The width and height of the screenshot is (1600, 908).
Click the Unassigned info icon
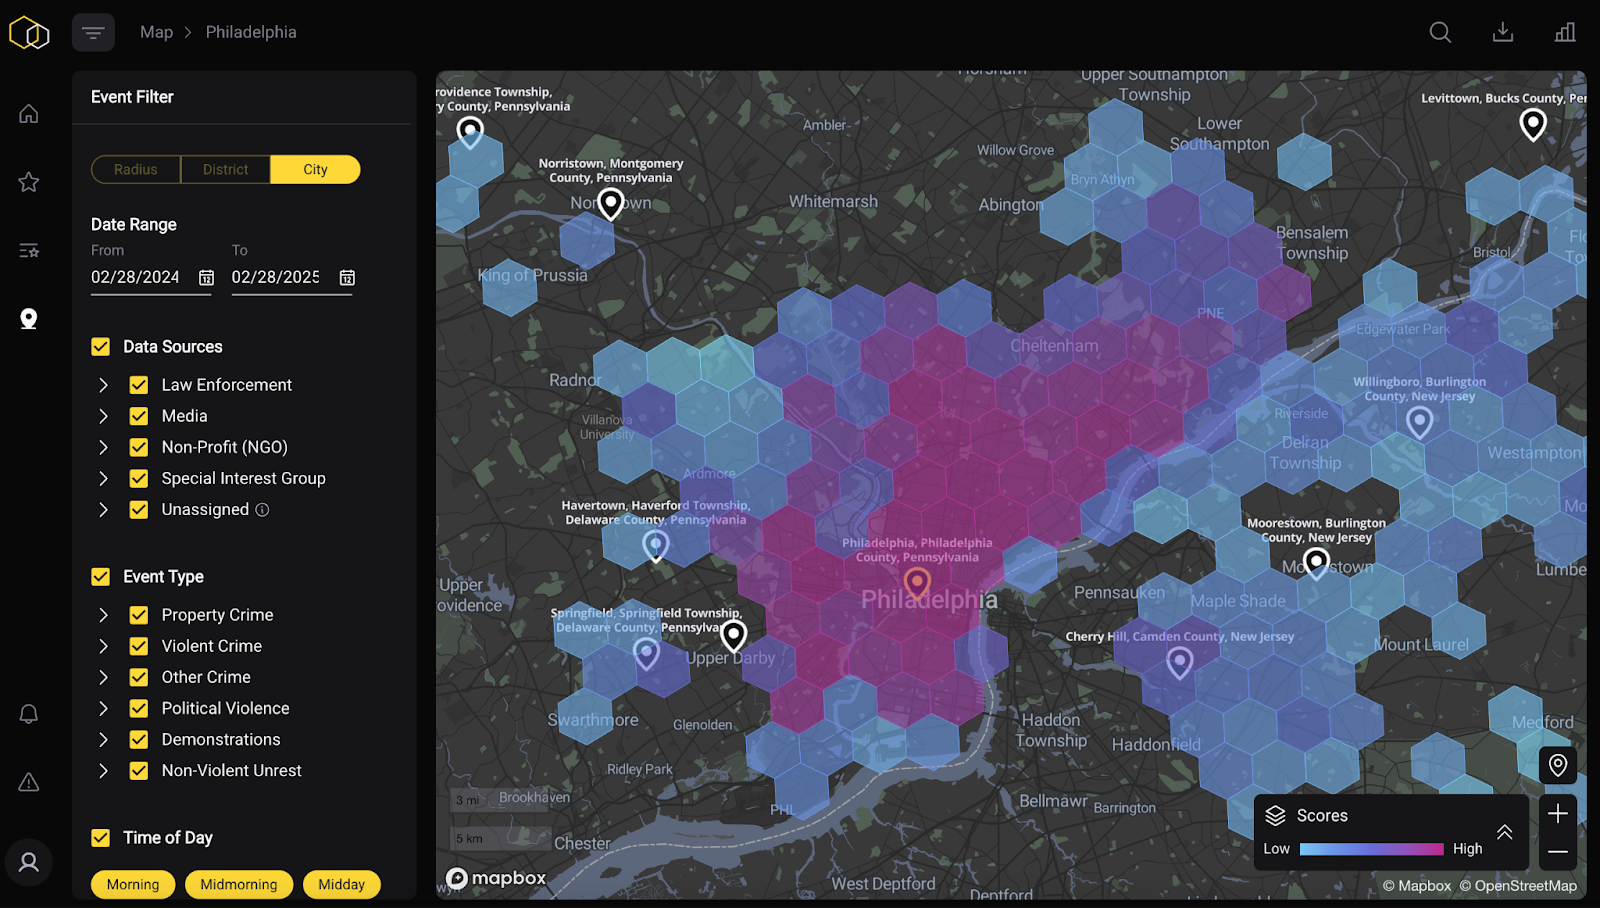(262, 510)
